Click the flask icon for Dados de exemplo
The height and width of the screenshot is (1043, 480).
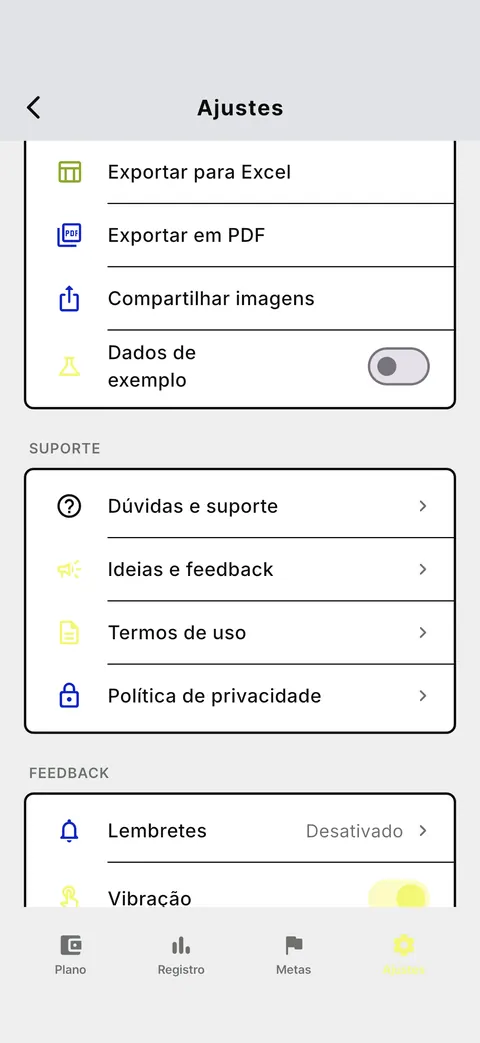69,366
